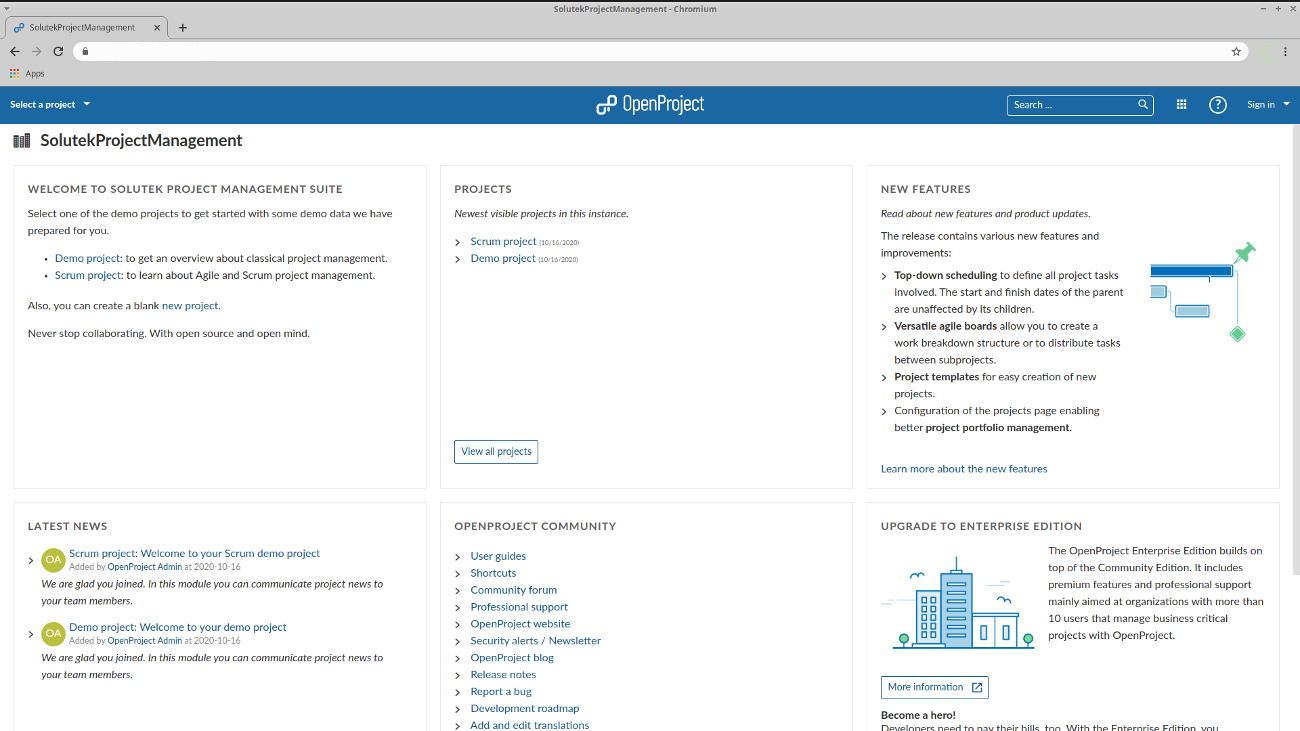Click the chevron beside Versatile agile boards
This screenshot has width=1300, height=731.
click(884, 327)
